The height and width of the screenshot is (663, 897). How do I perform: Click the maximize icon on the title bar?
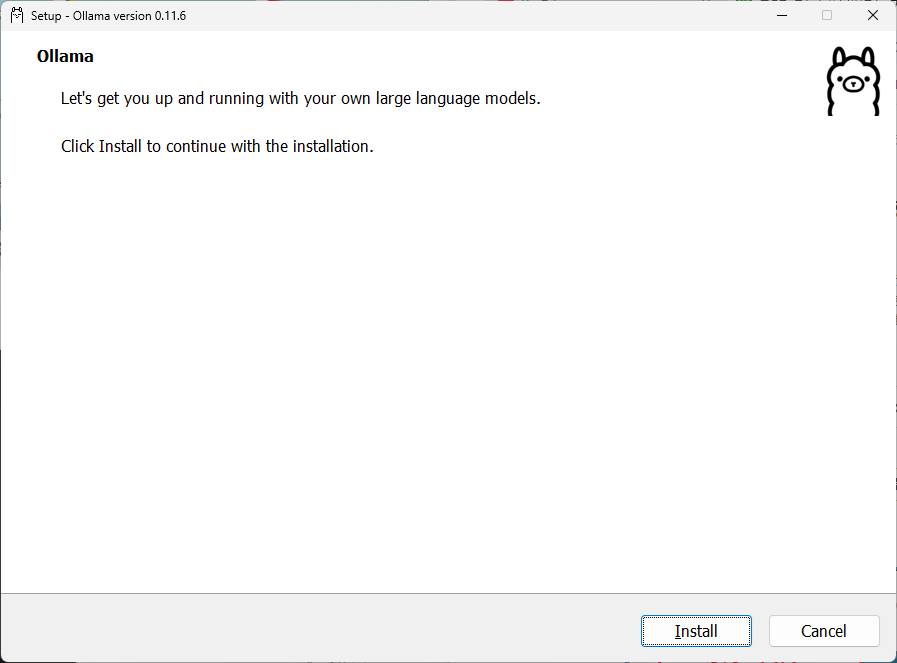[827, 15]
